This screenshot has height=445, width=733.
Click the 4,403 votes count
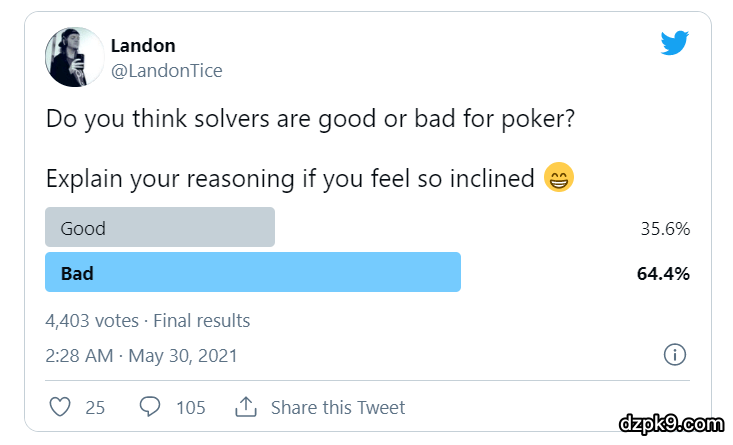point(92,321)
